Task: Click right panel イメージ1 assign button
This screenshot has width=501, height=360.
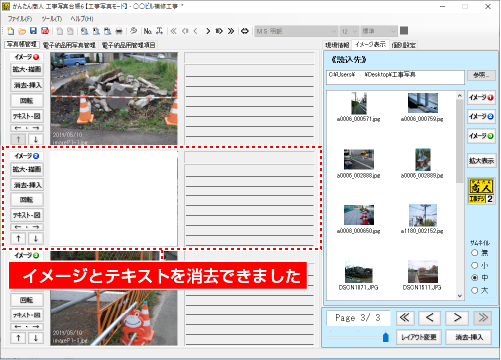Action: (x=481, y=98)
